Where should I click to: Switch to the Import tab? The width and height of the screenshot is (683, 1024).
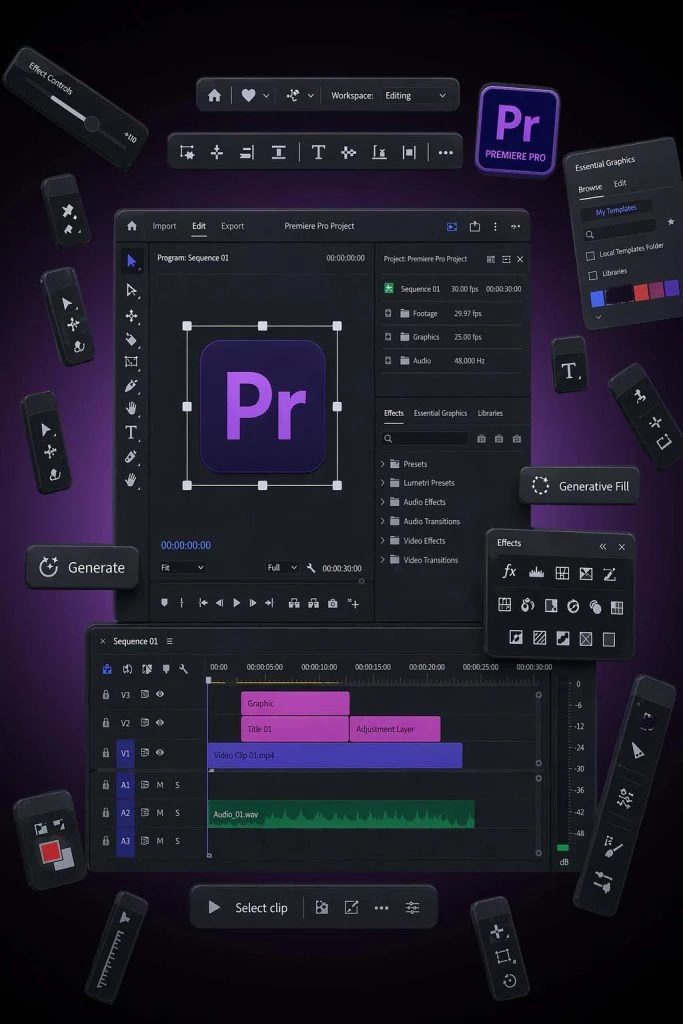[164, 226]
